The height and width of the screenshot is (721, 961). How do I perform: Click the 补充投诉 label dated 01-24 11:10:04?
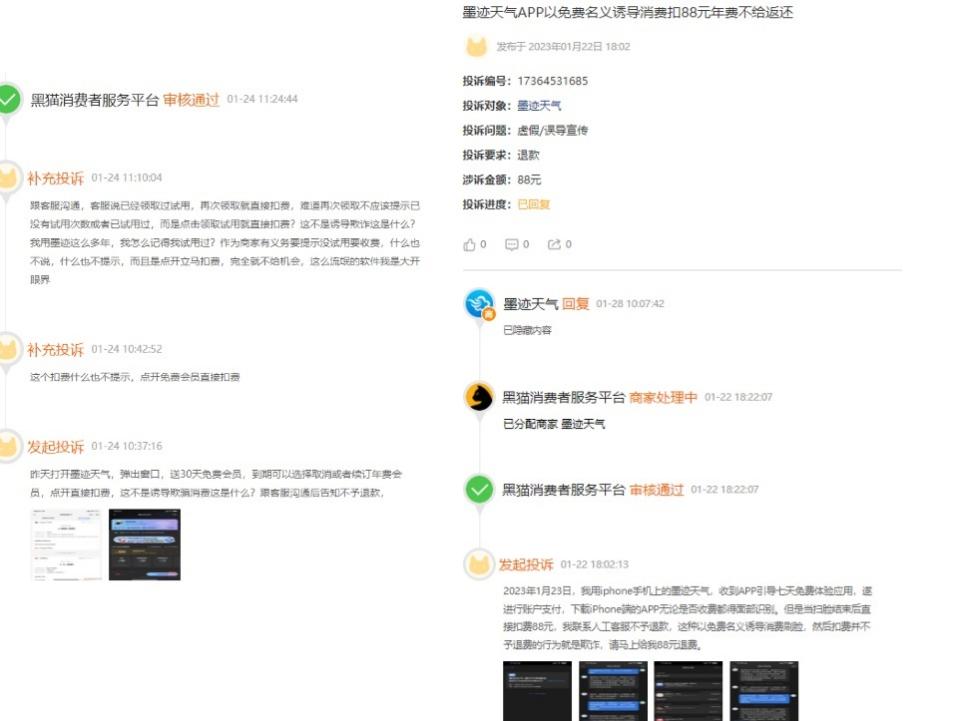coord(56,178)
